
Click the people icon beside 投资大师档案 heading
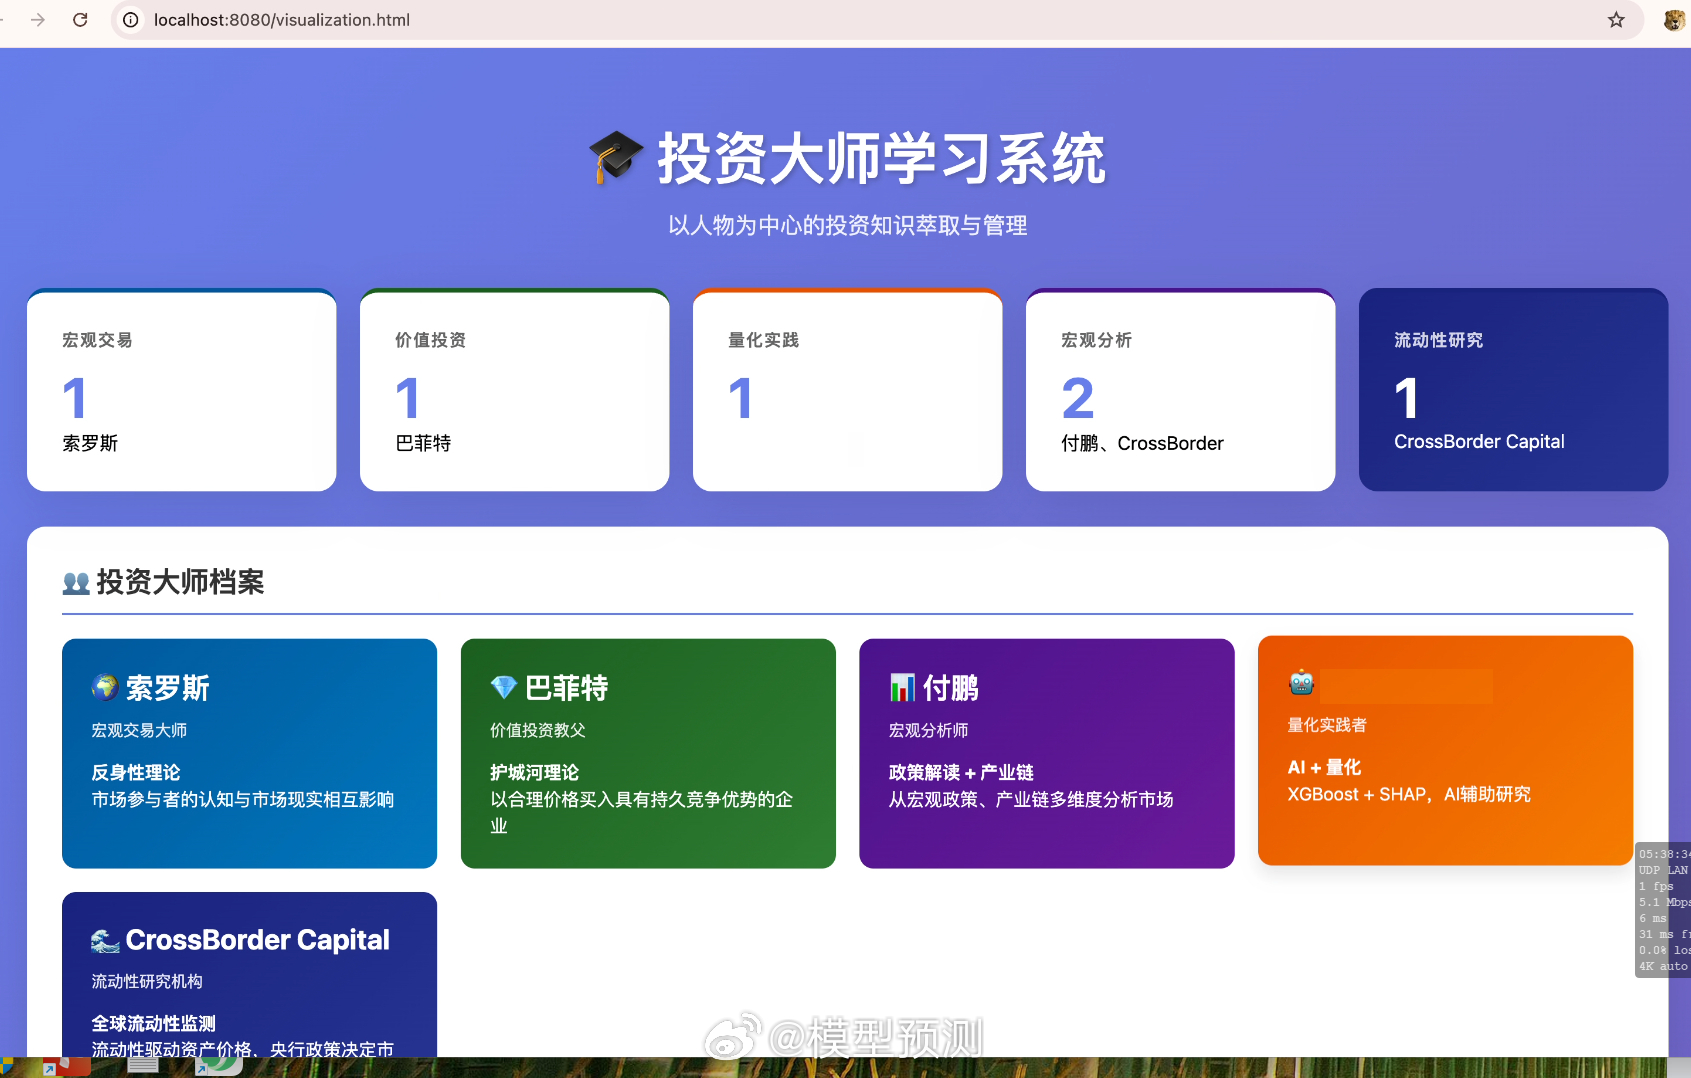[x=75, y=582]
